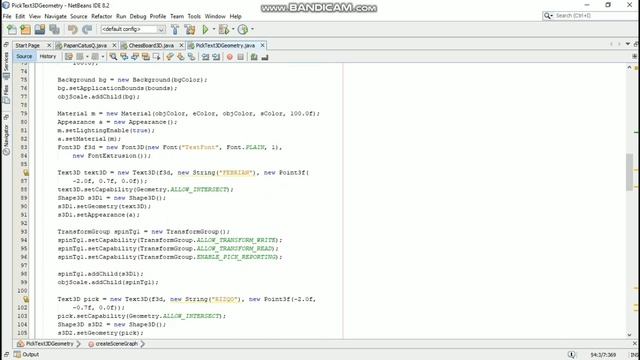Image resolution: width=640 pixels, height=360 pixels.
Task: Close the PickText3DGeometry.java tab
Action: tap(262, 45)
